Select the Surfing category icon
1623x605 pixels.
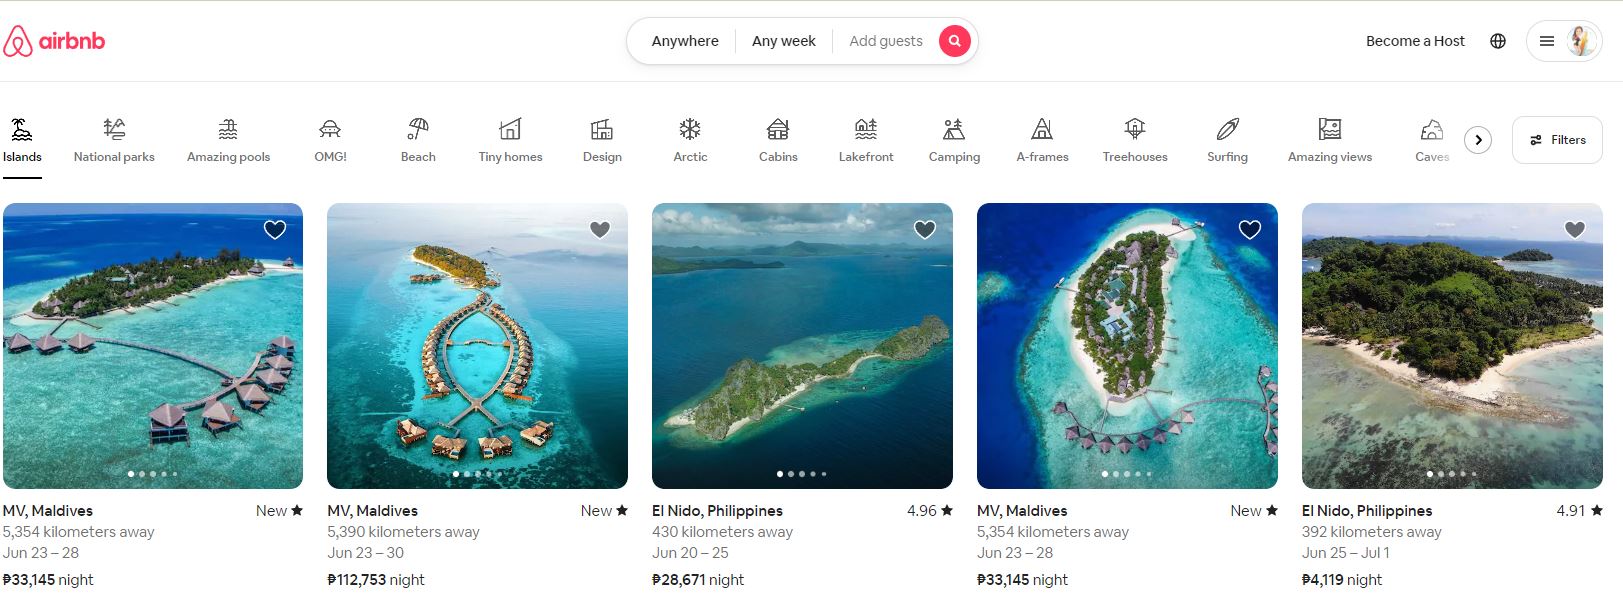1227,139
